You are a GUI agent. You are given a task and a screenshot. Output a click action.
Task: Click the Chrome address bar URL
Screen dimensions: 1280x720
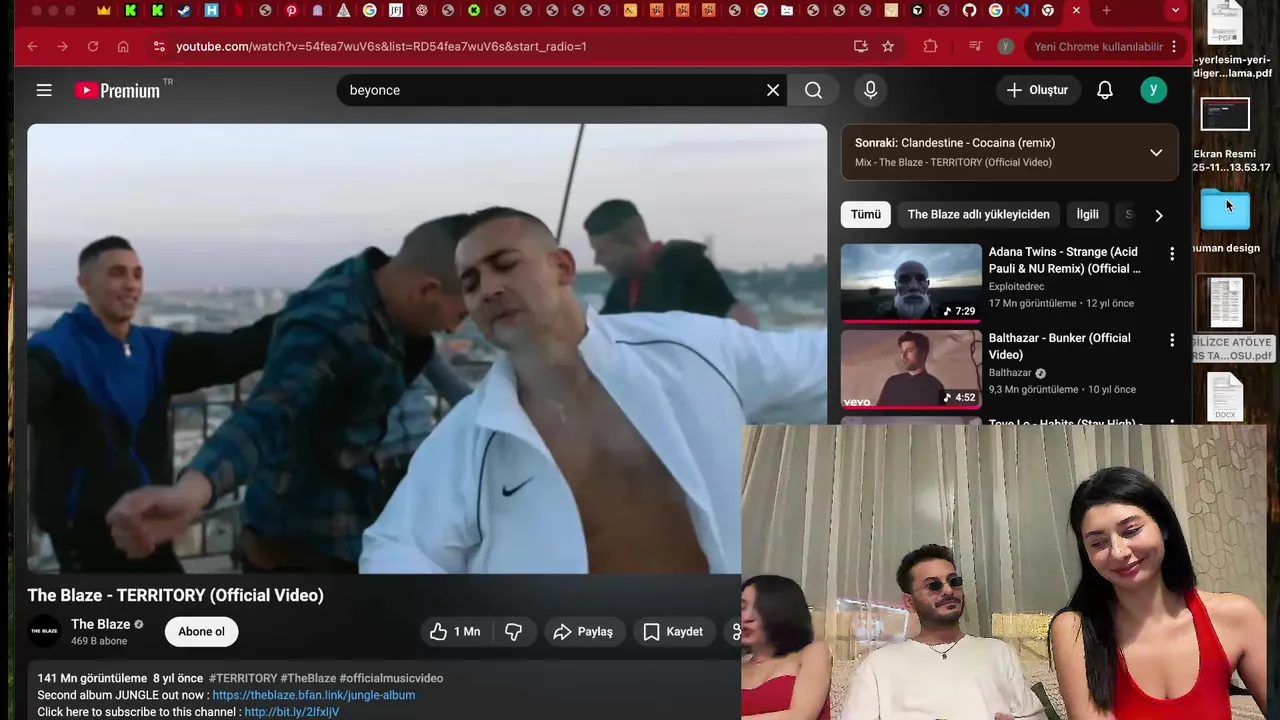pyautogui.click(x=381, y=46)
